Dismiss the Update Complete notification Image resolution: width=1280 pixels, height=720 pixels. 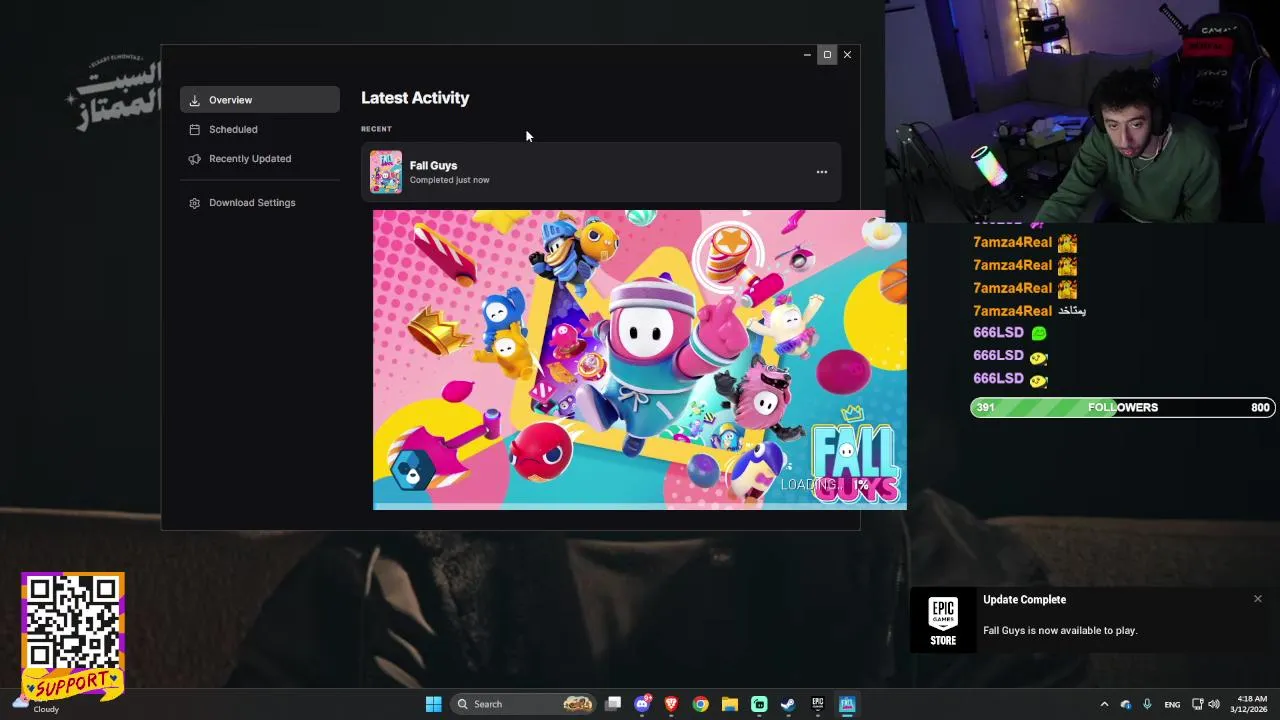pos(1258,599)
